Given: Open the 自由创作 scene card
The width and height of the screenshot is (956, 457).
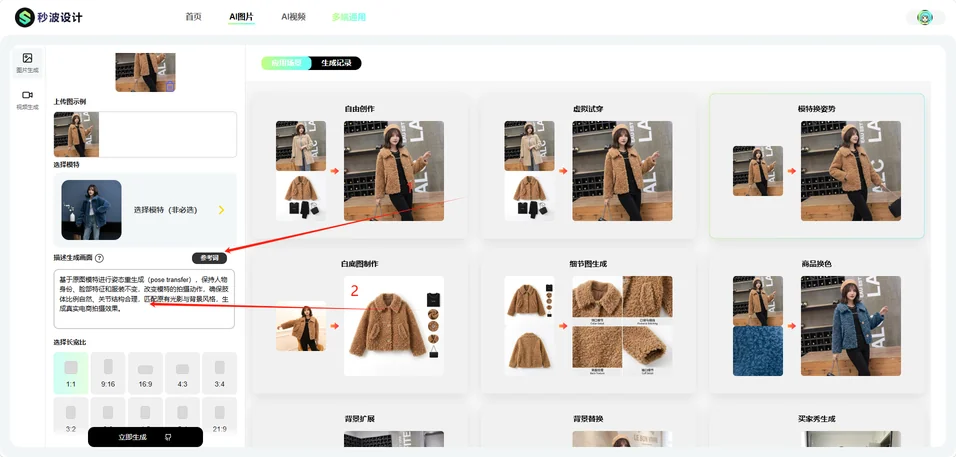Looking at the screenshot, I should click(360, 166).
